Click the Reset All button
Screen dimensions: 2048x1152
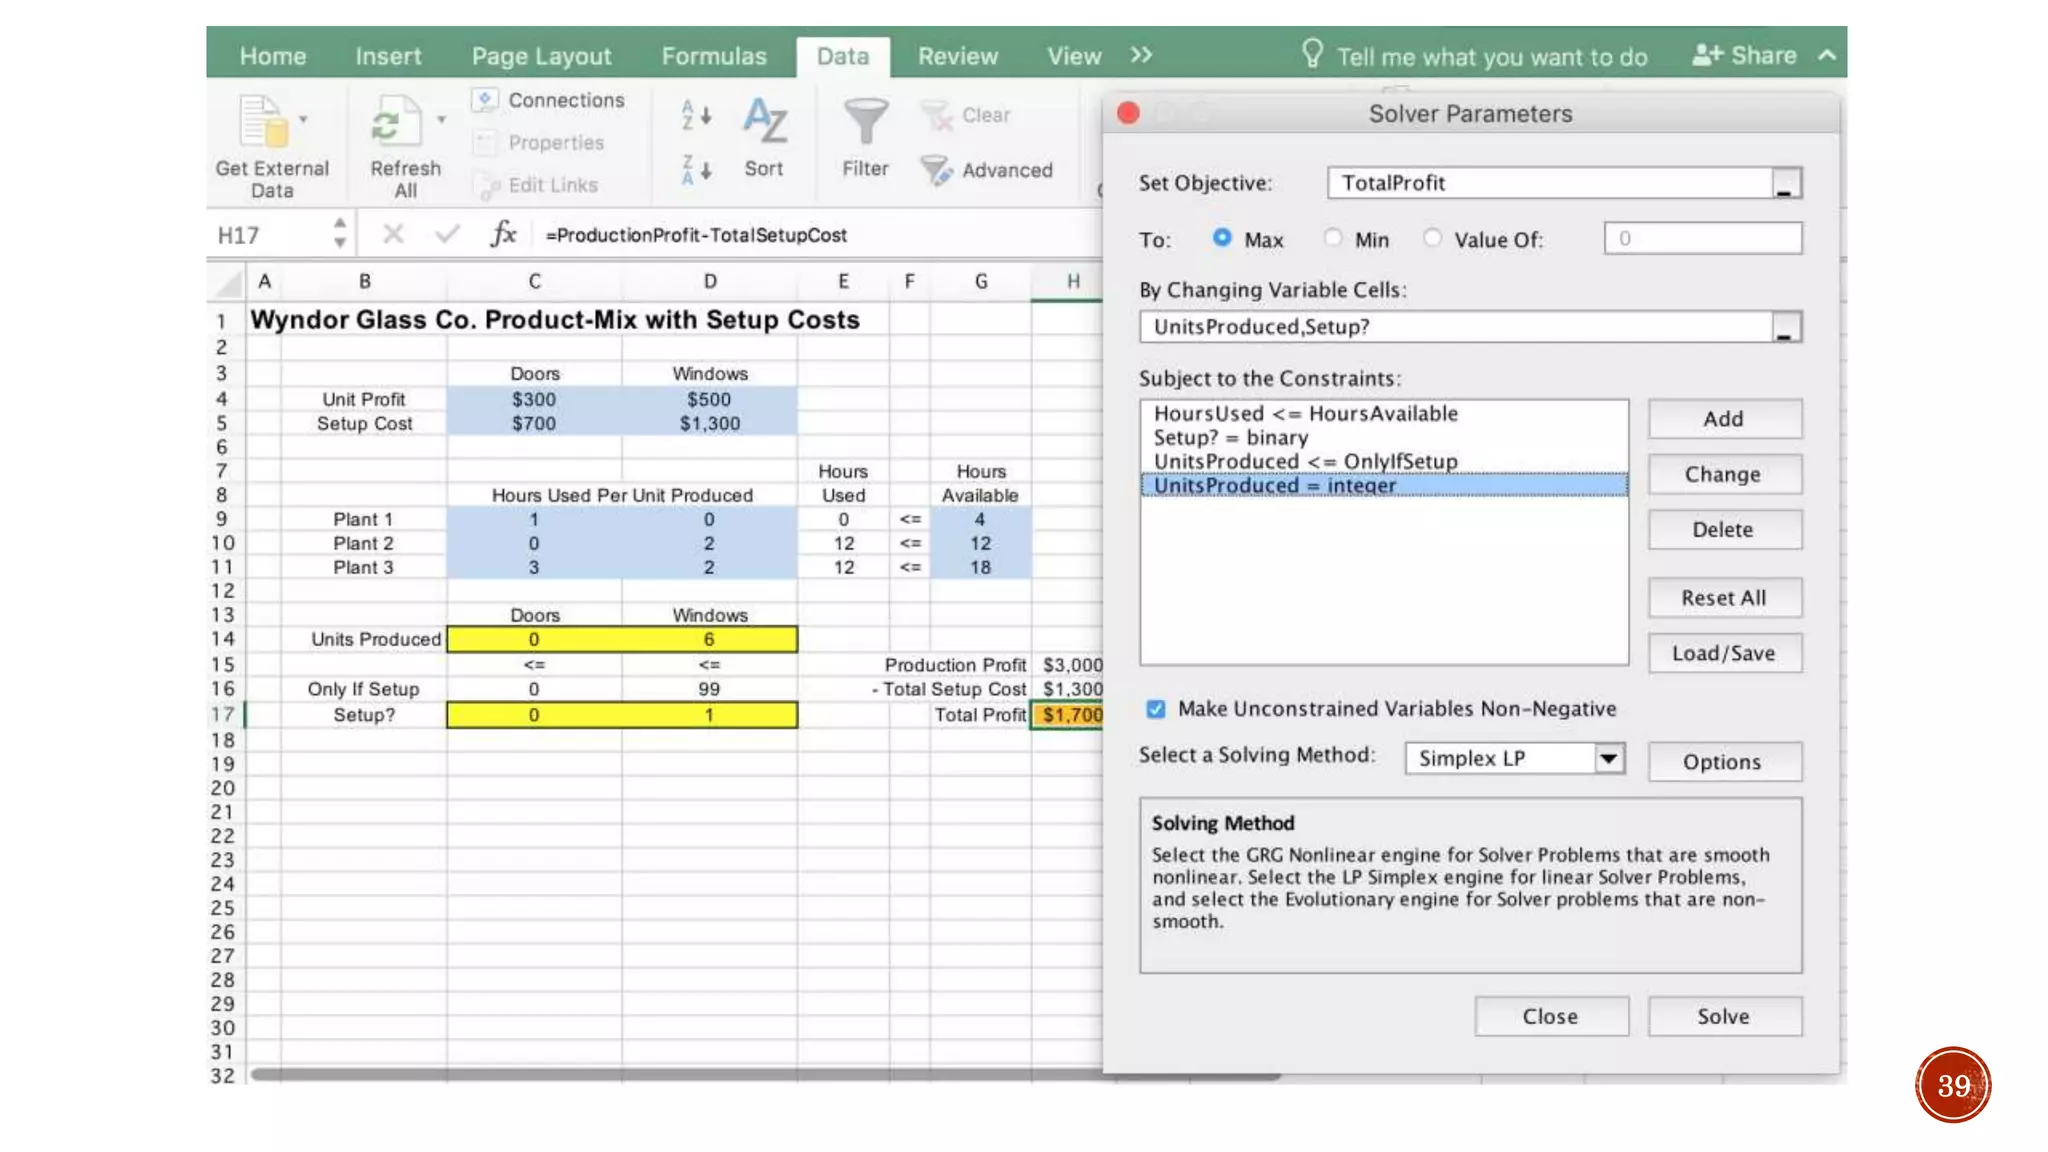(1724, 598)
